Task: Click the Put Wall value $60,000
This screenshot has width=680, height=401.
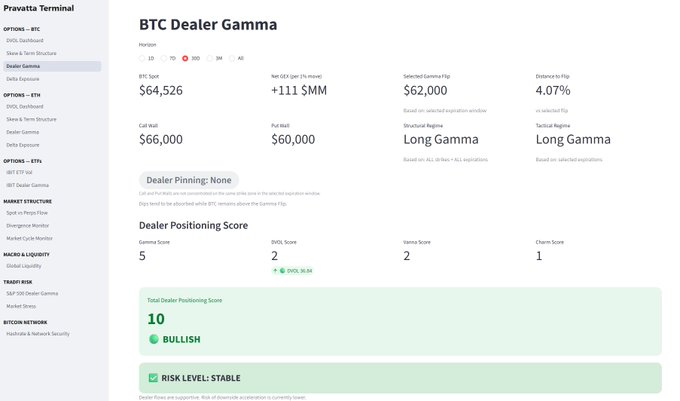Action: tap(293, 139)
